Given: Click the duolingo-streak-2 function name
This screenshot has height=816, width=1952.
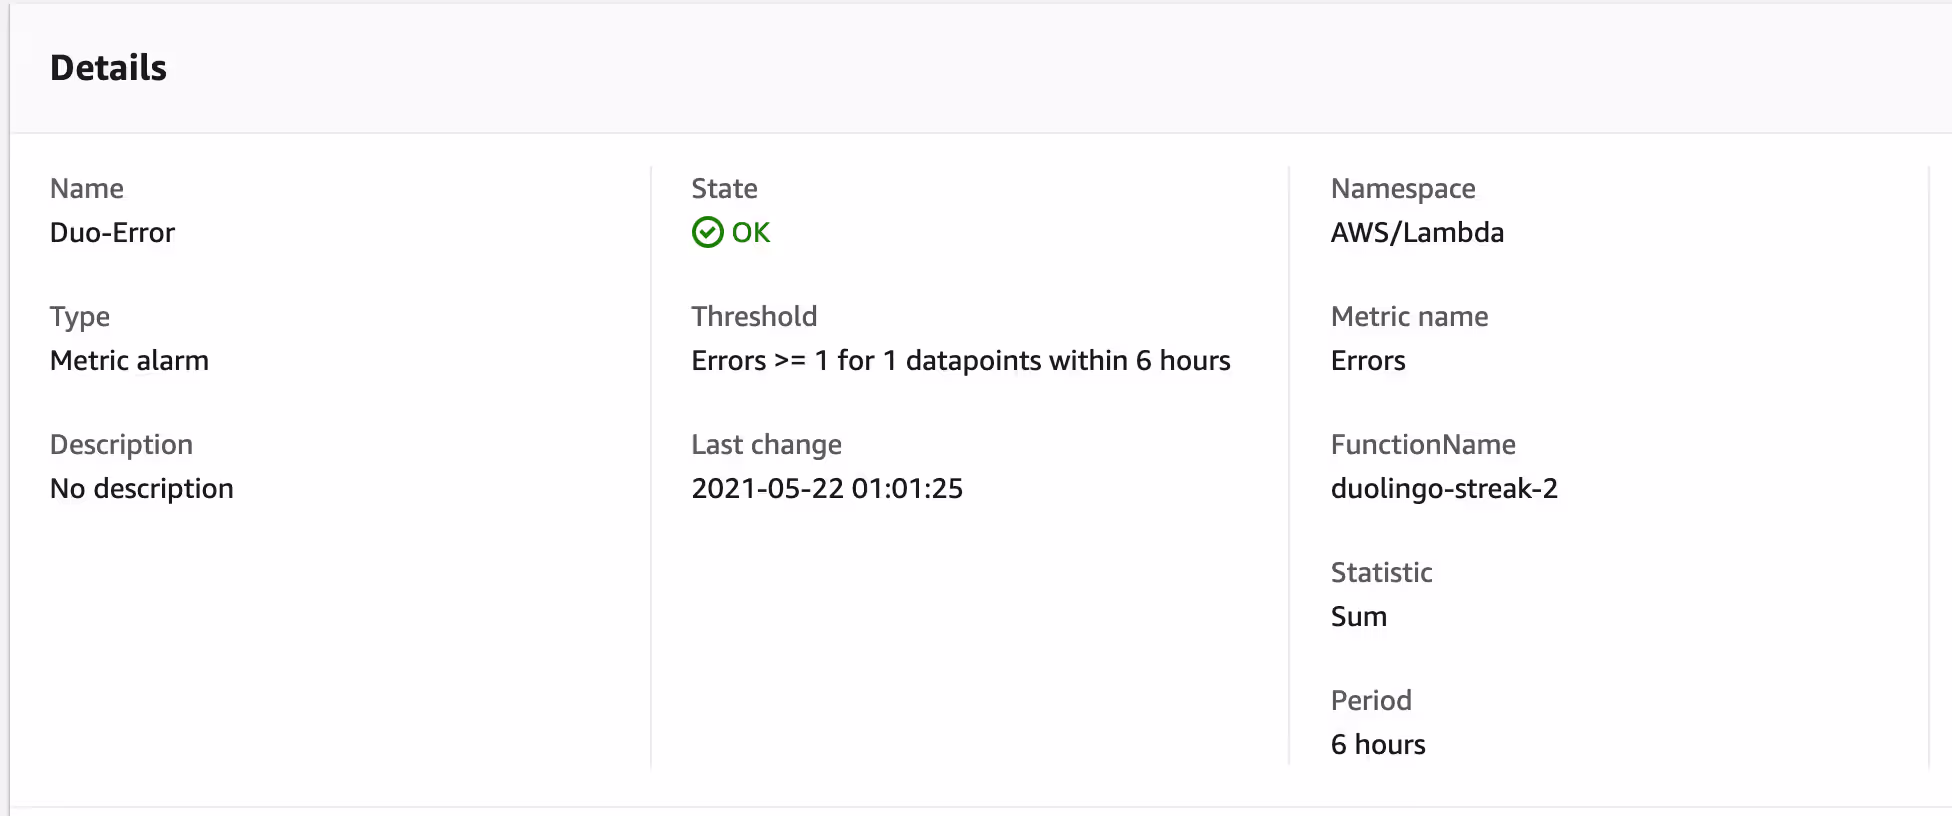Looking at the screenshot, I should click(x=1444, y=488).
